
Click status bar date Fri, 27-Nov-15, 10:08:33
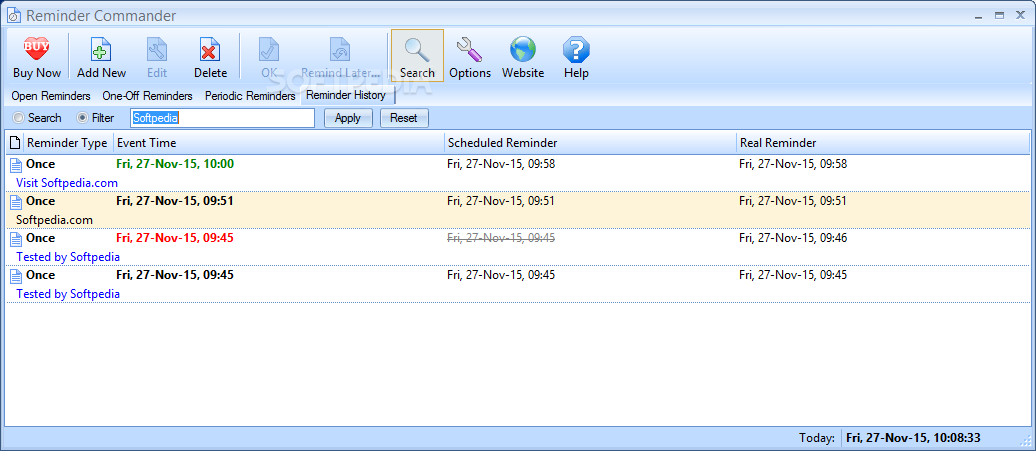913,437
